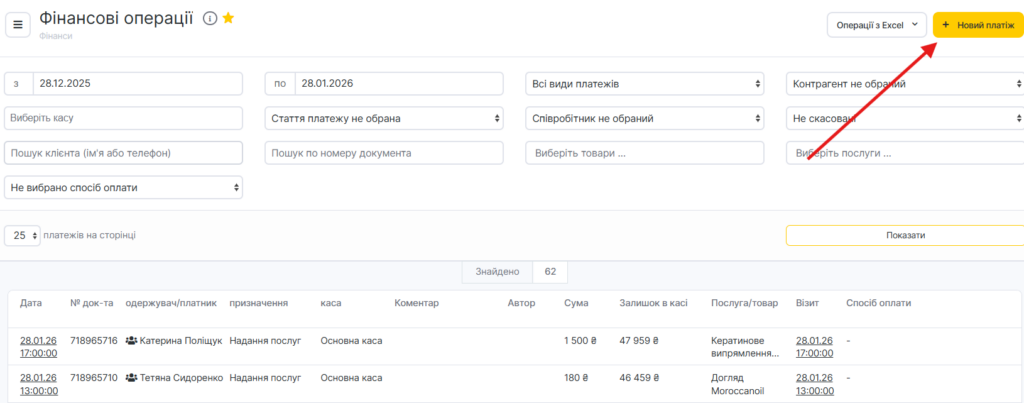The height and width of the screenshot is (403, 1024).
Task: Click the info icon beside the page title
Action: (210, 18)
